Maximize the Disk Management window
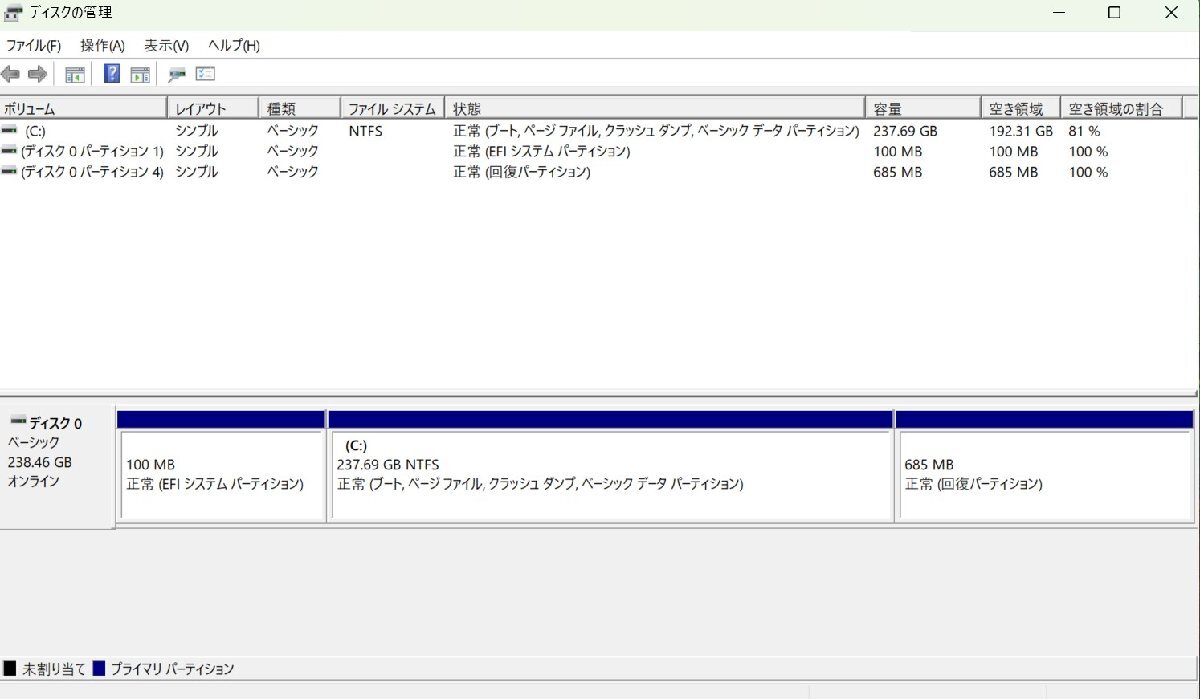Image resolution: width=1200 pixels, height=699 pixels. tap(1113, 13)
